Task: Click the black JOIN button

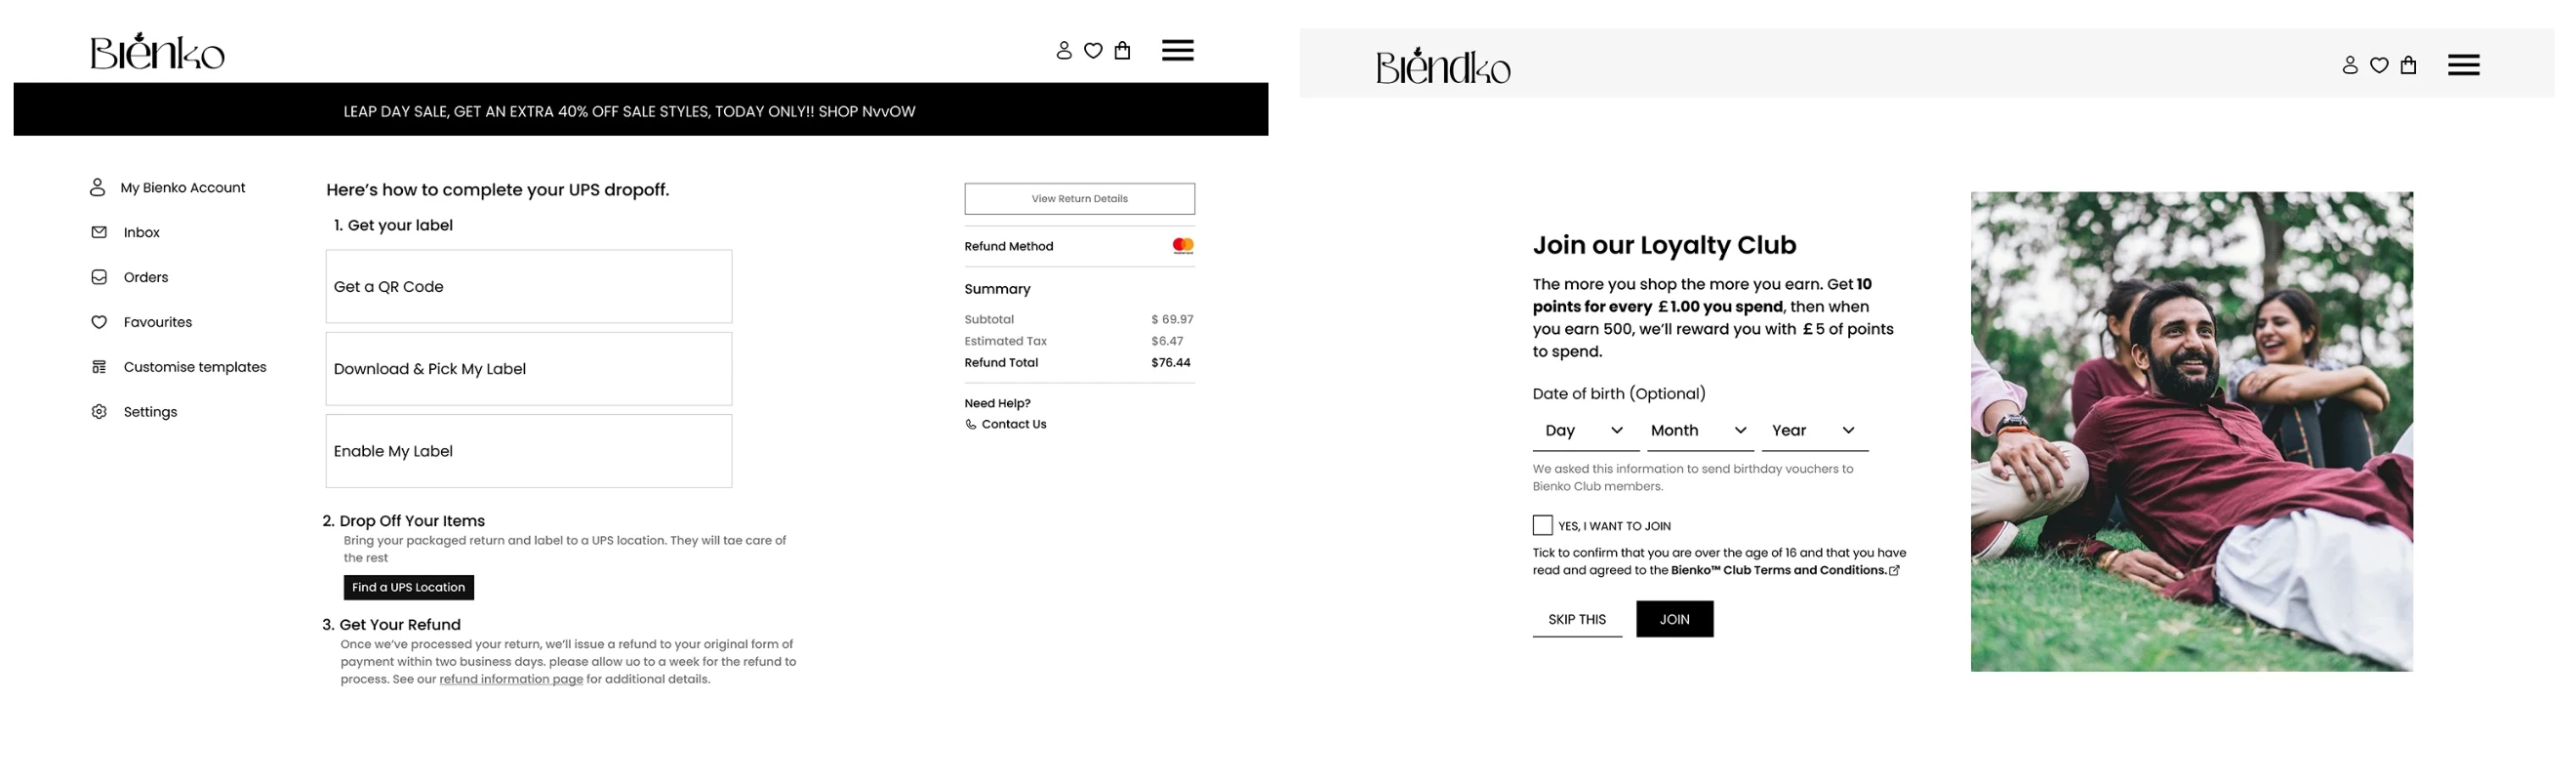Action: pos(1674,619)
